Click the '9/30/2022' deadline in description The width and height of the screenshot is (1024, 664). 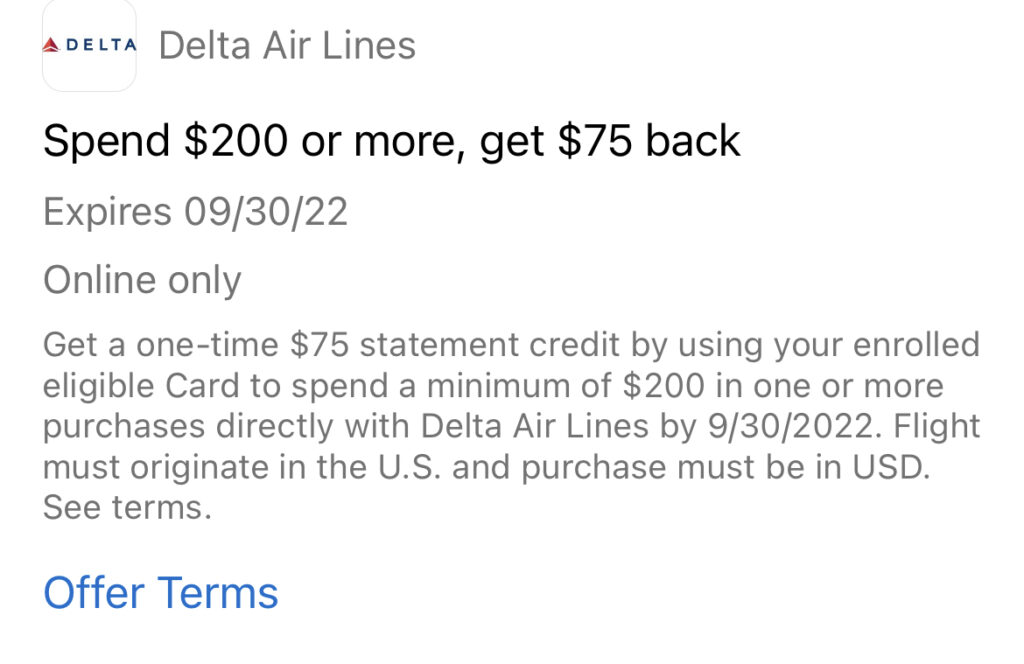(x=794, y=426)
